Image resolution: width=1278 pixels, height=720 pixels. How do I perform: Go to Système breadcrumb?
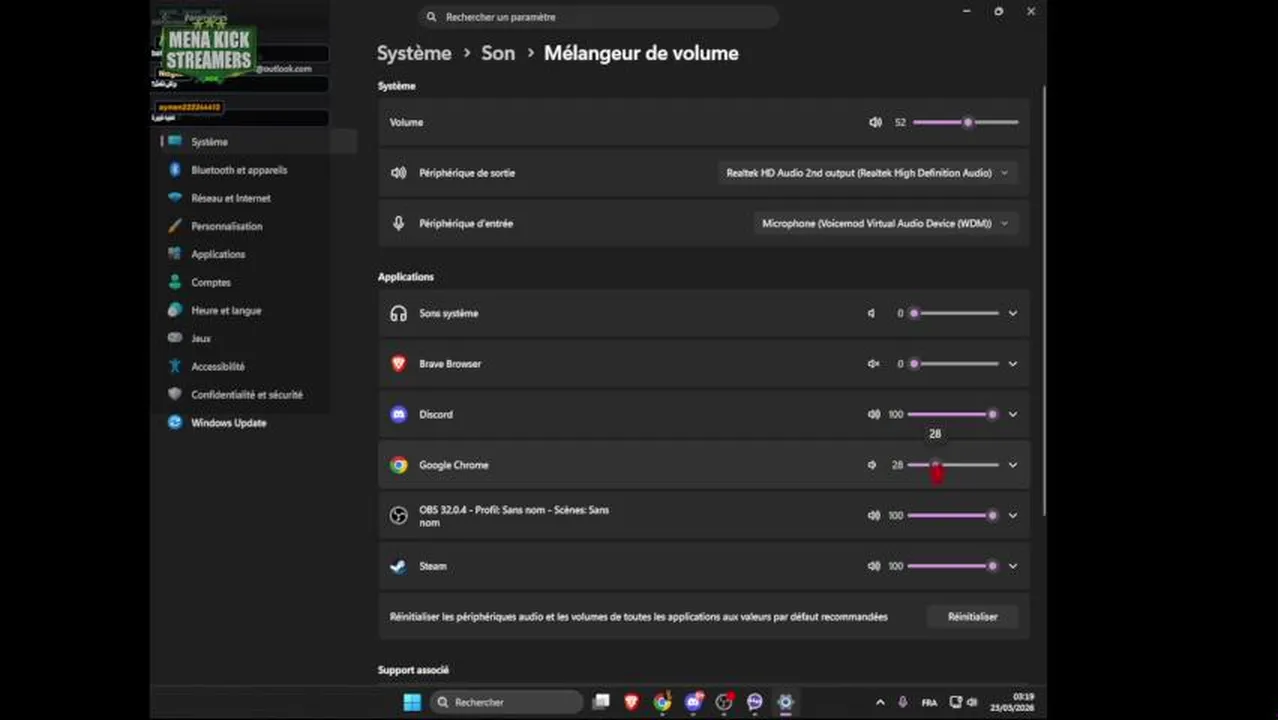coord(414,54)
